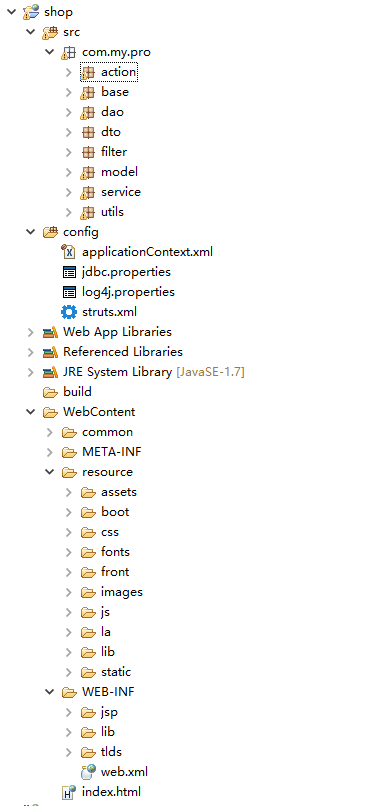Expand the Referenced Libraries node

31,352
